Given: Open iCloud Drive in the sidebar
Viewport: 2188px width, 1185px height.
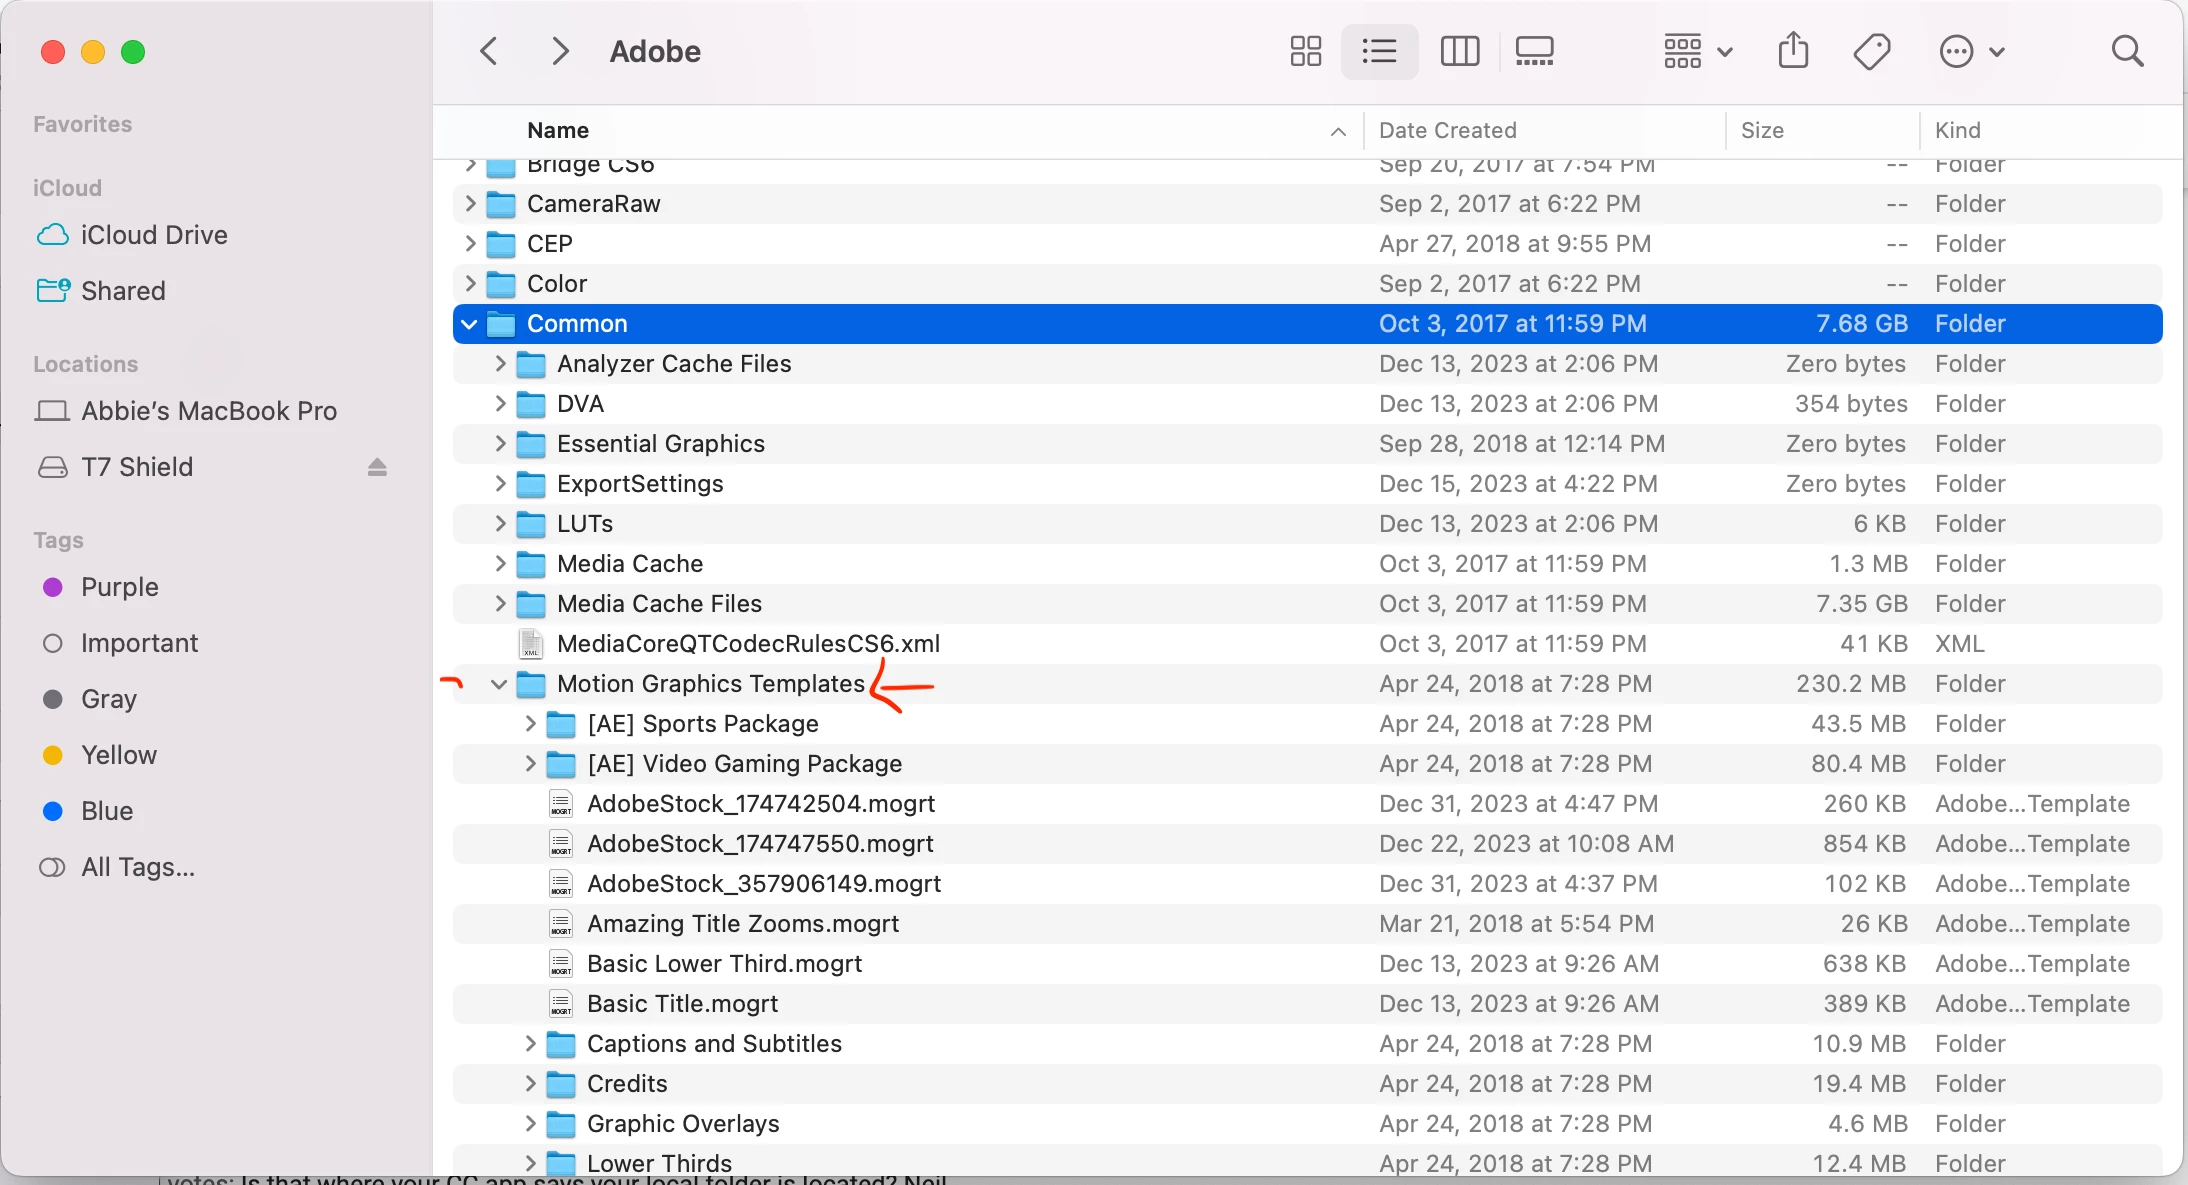Looking at the screenshot, I should [x=153, y=235].
